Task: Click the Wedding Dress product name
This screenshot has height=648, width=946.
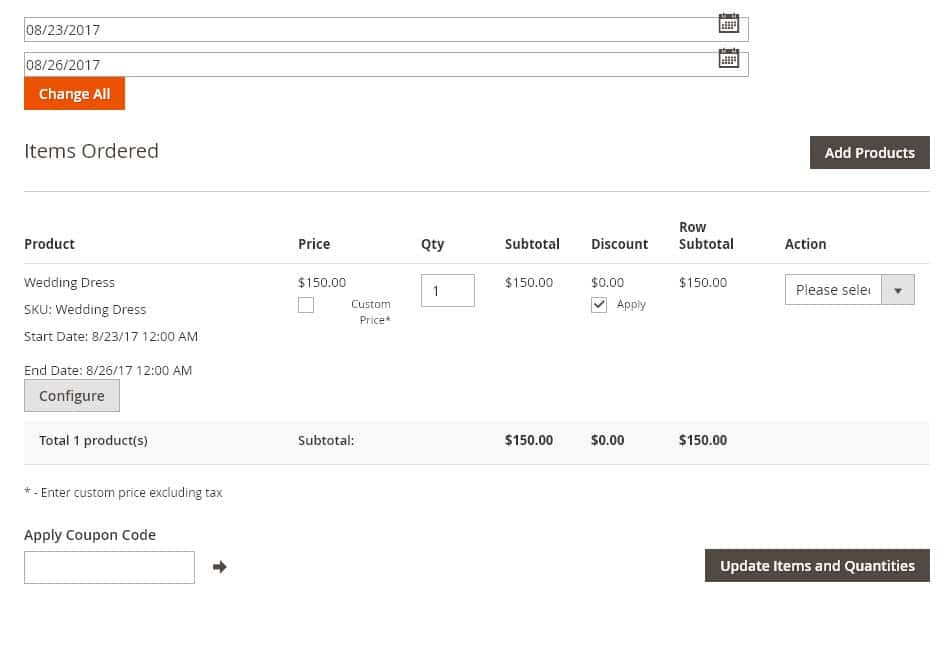Action: (69, 282)
